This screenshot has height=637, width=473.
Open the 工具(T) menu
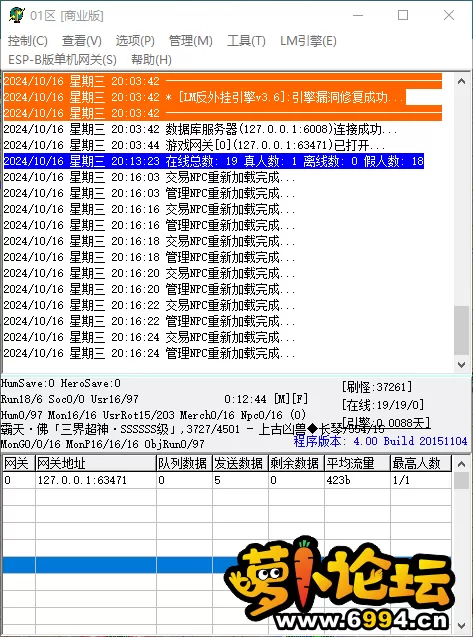click(246, 41)
